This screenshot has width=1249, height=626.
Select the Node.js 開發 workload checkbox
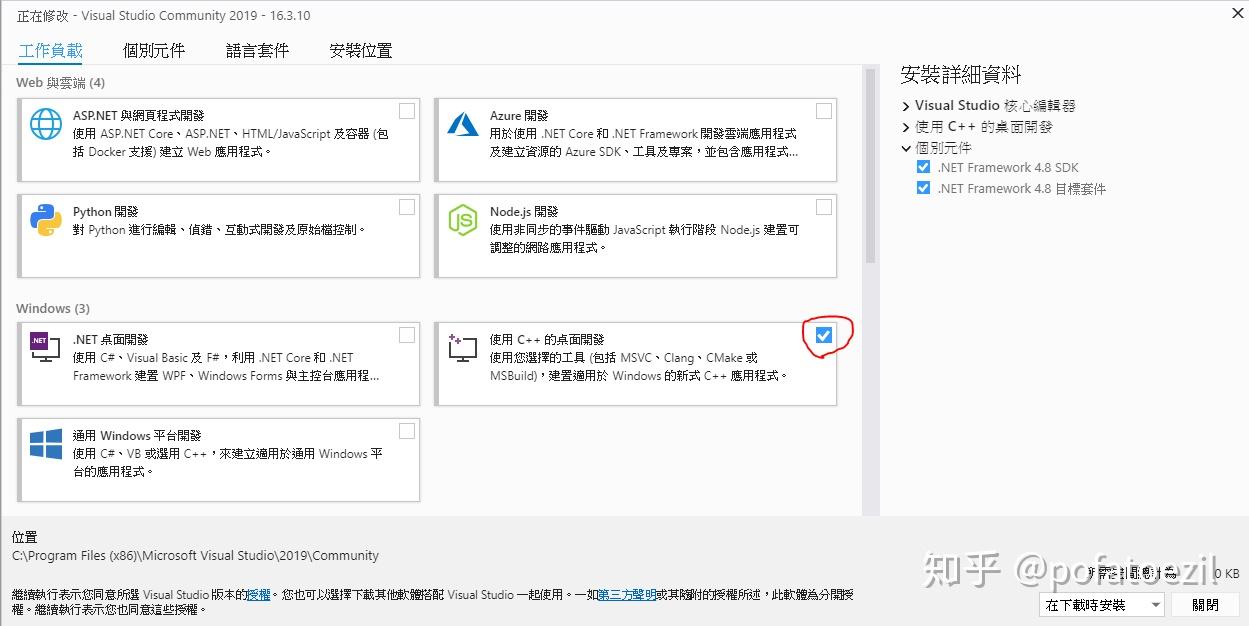coord(824,207)
